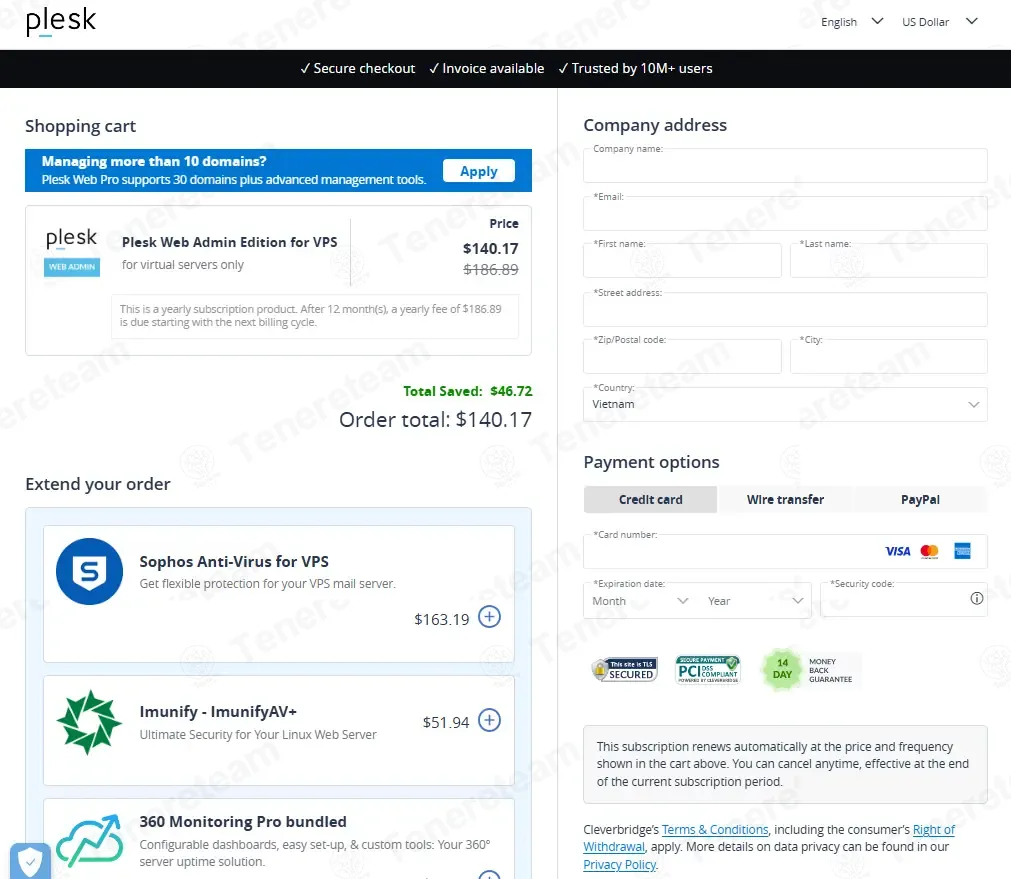Viewport: 1011px width, 879px height.
Task: Open the Privacy Policy link
Action: (x=619, y=865)
